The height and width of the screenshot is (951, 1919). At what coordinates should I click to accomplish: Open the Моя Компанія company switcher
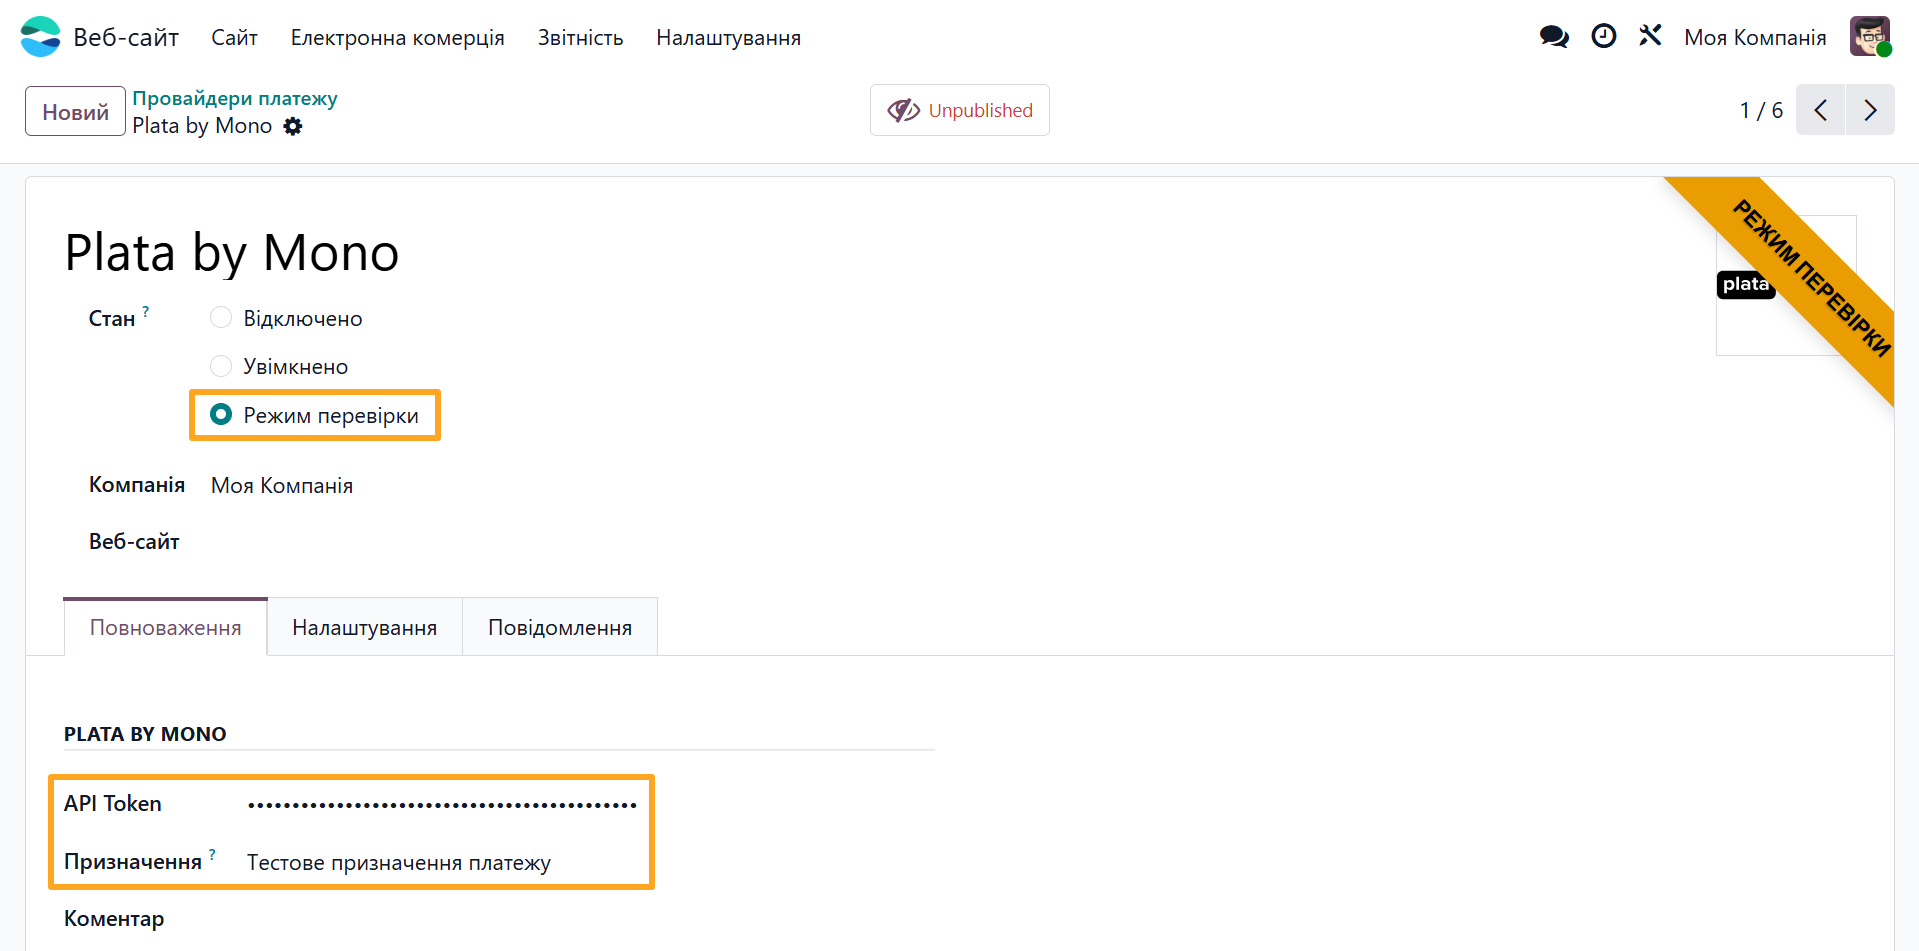(1755, 37)
